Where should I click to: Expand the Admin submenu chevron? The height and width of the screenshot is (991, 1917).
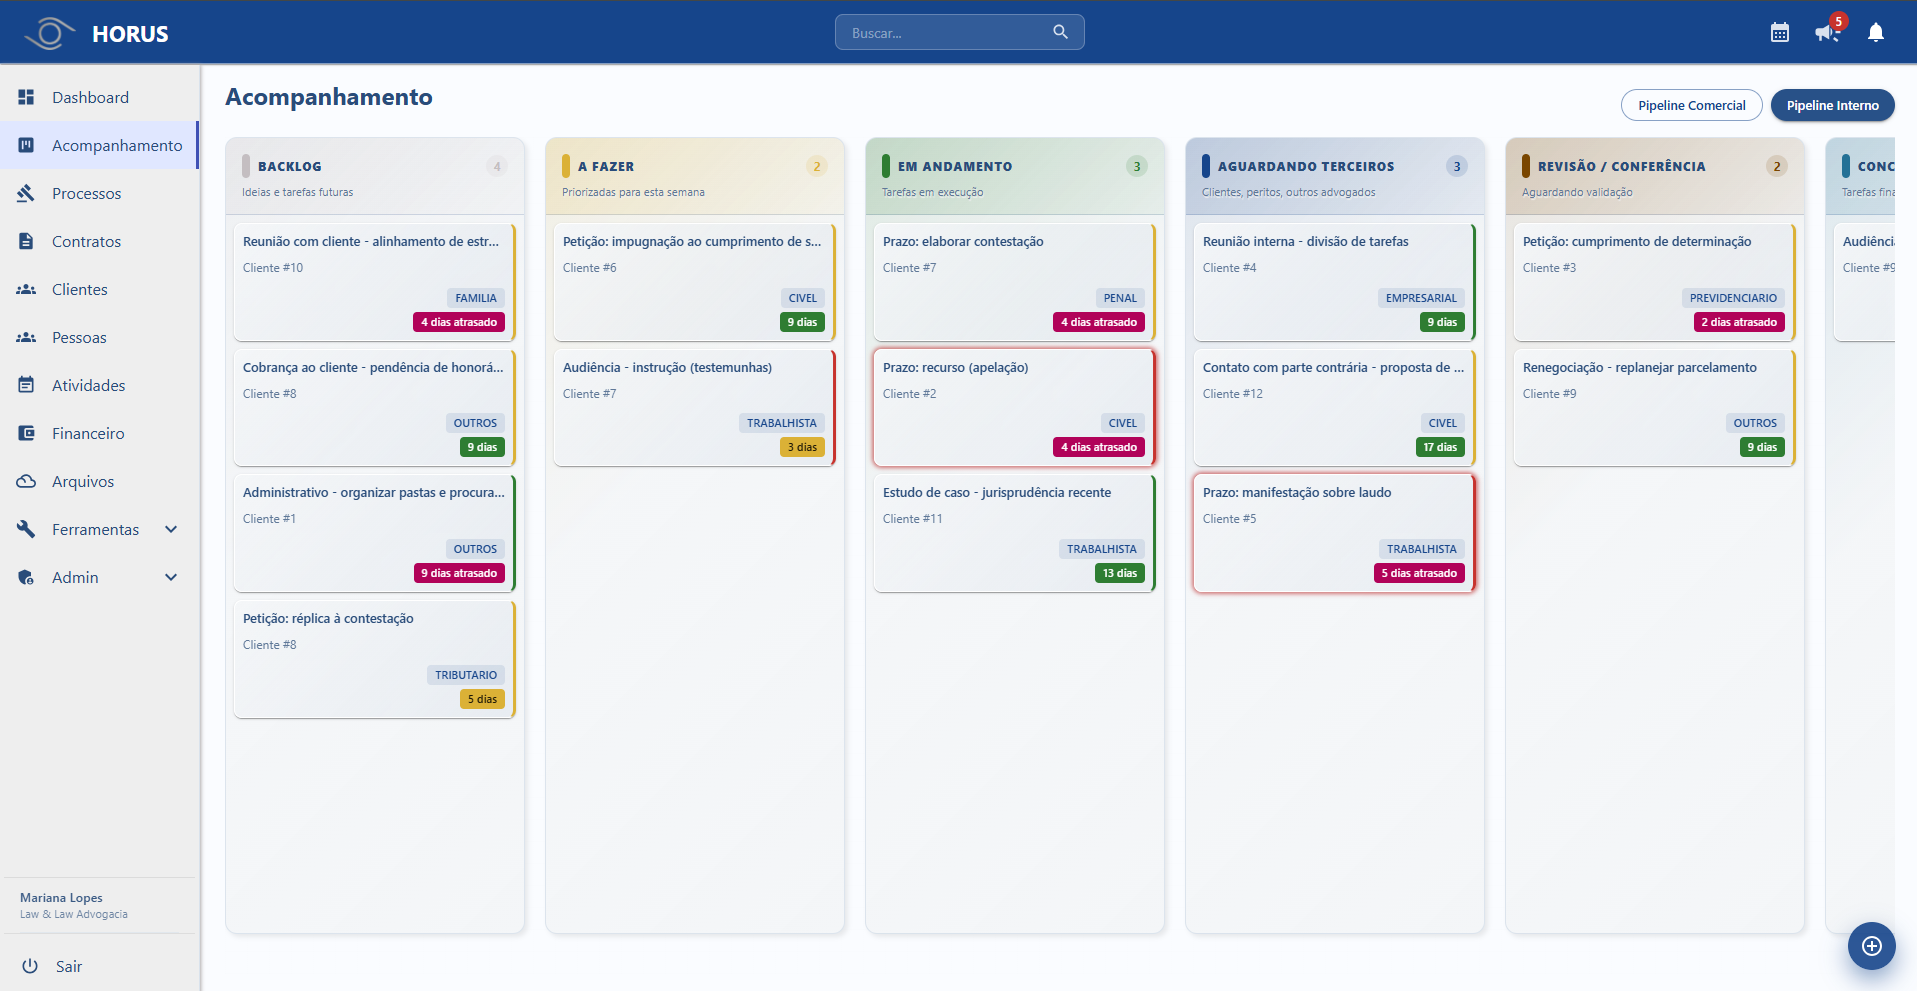click(x=171, y=578)
